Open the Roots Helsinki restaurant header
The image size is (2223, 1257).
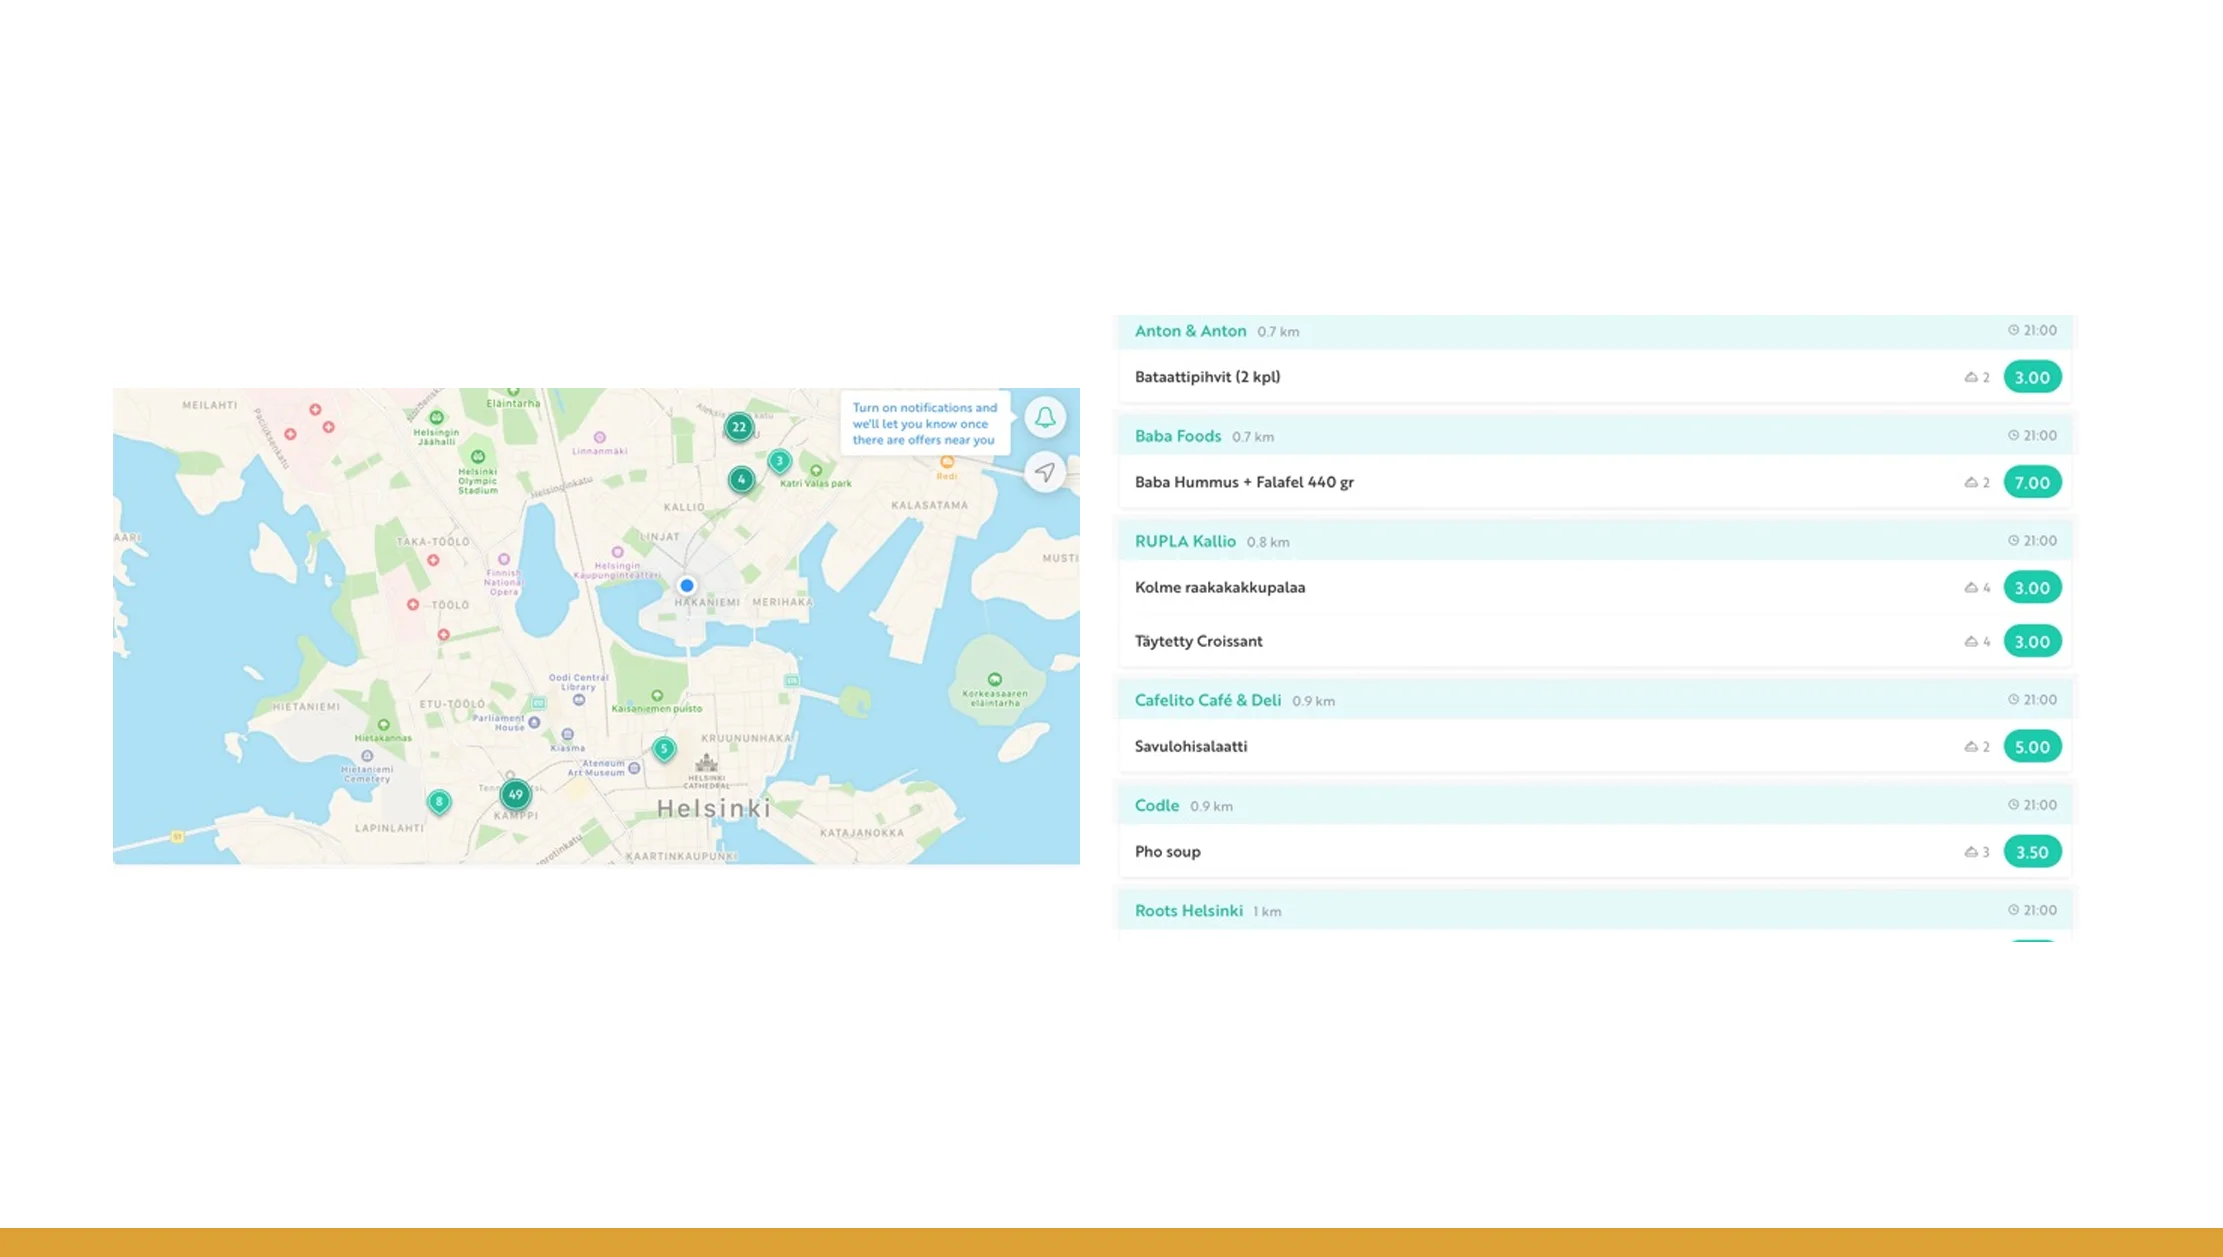point(1188,910)
